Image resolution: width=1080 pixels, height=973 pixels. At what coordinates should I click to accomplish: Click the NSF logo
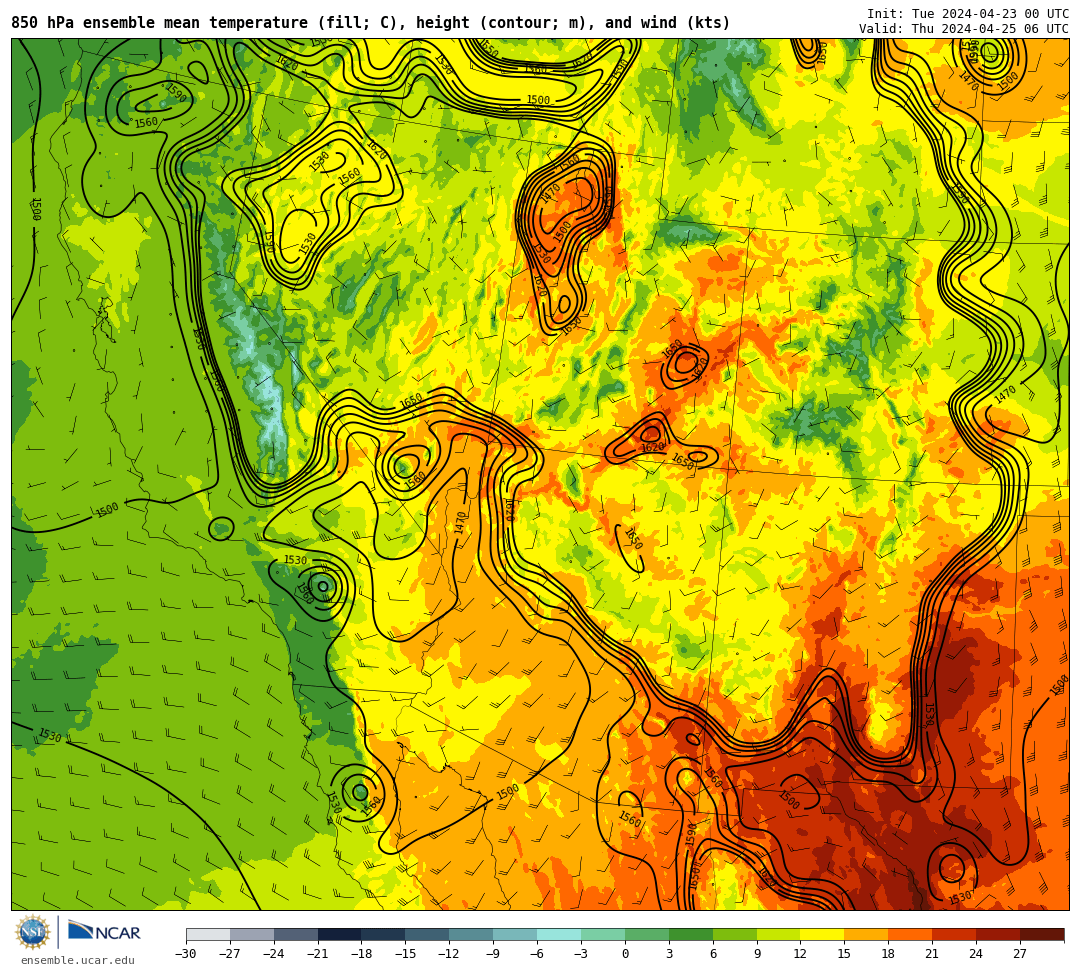[32, 932]
